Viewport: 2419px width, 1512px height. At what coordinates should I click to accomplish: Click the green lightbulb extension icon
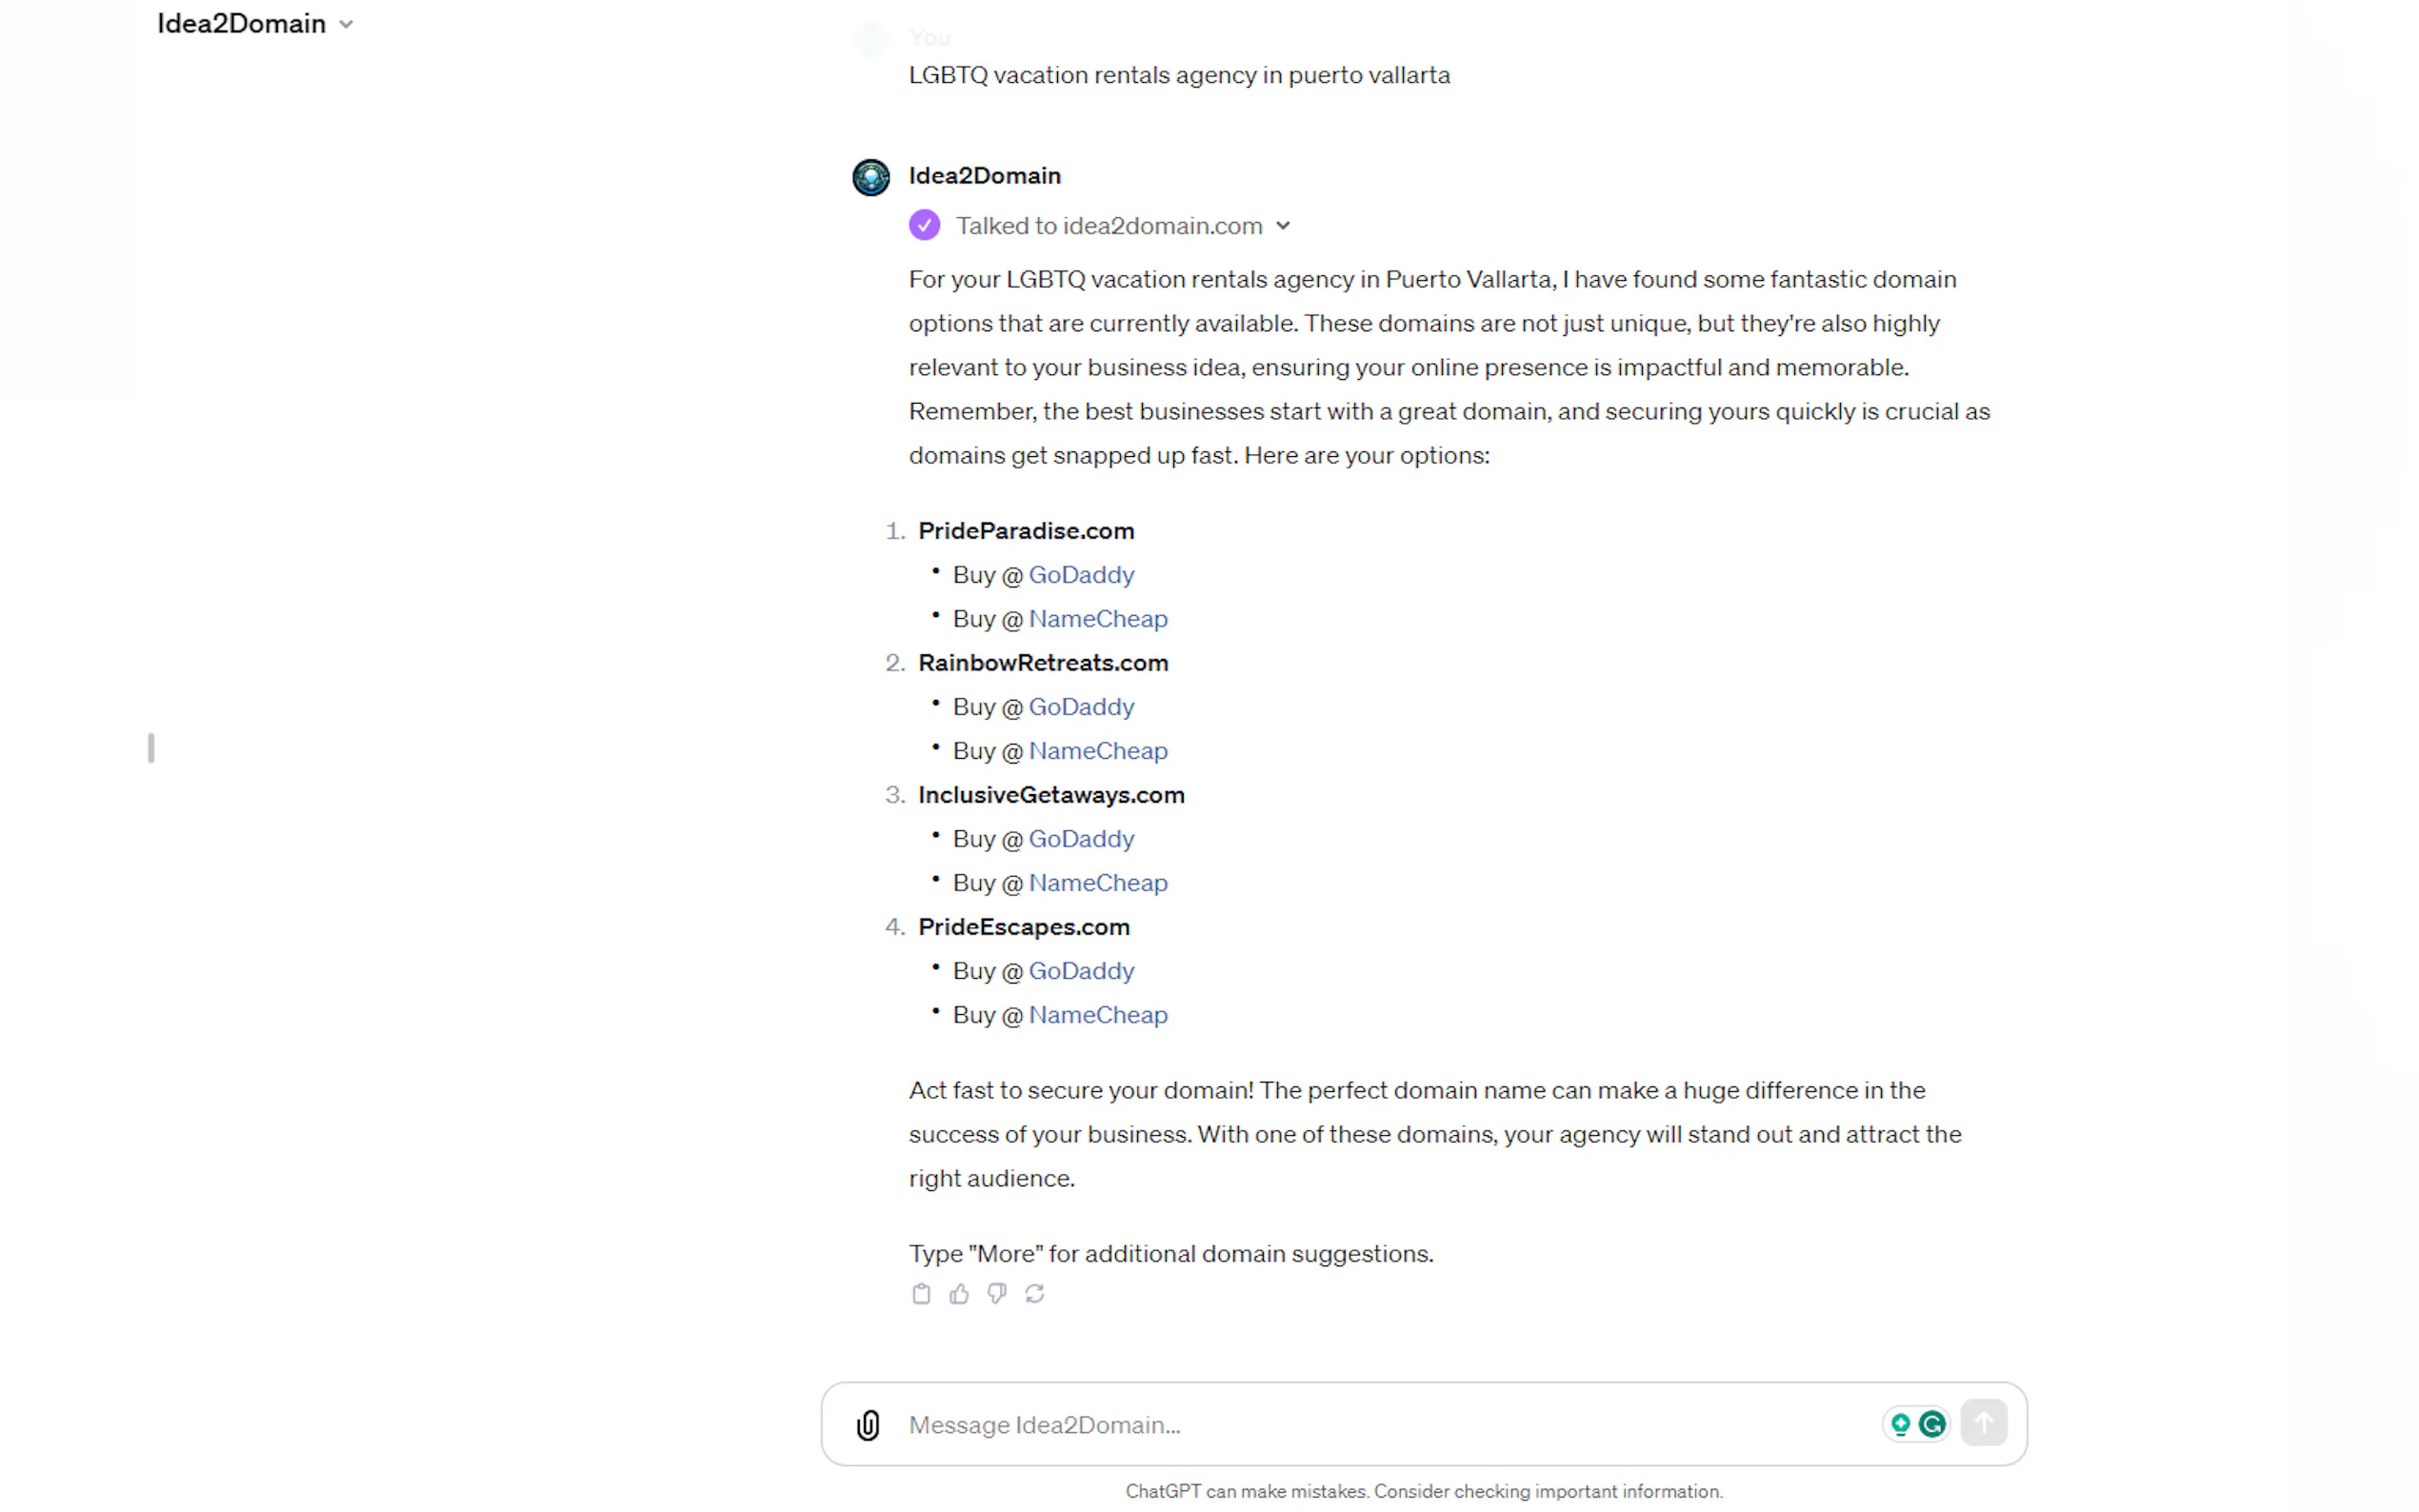(x=1900, y=1424)
